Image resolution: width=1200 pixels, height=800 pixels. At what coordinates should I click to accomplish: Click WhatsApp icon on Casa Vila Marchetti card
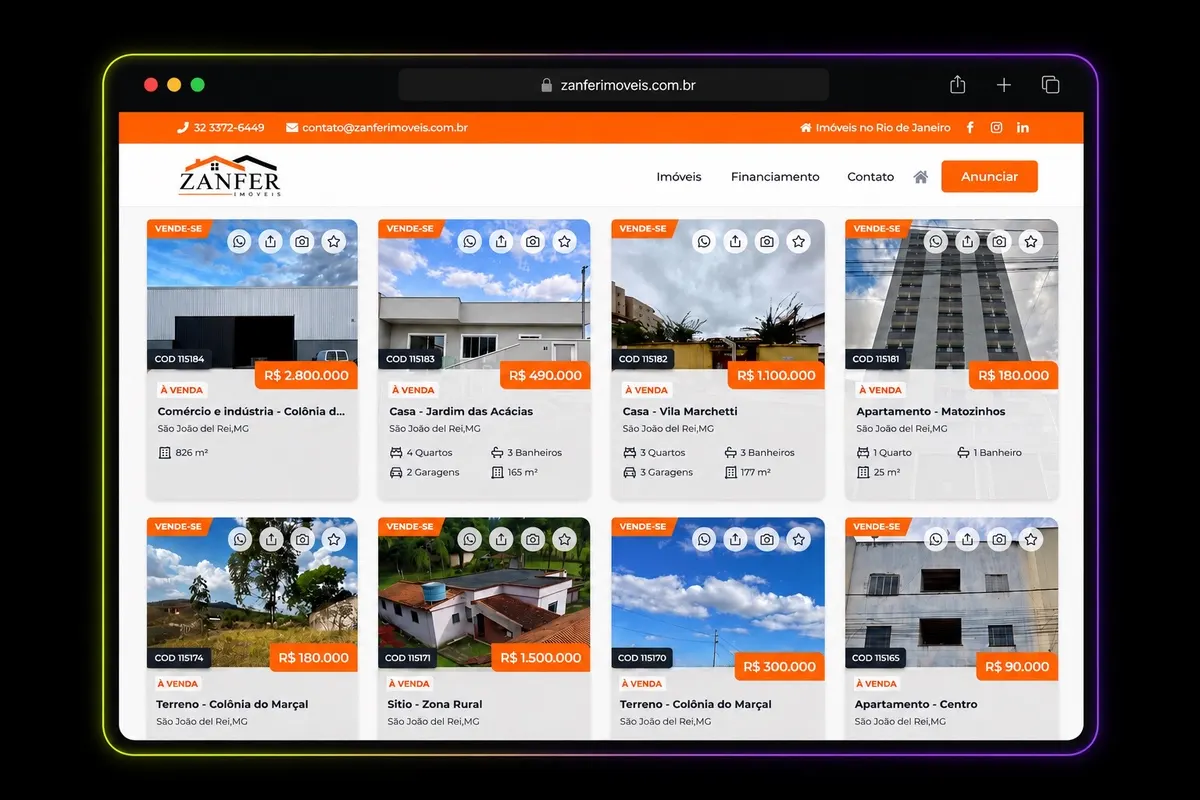tap(704, 241)
